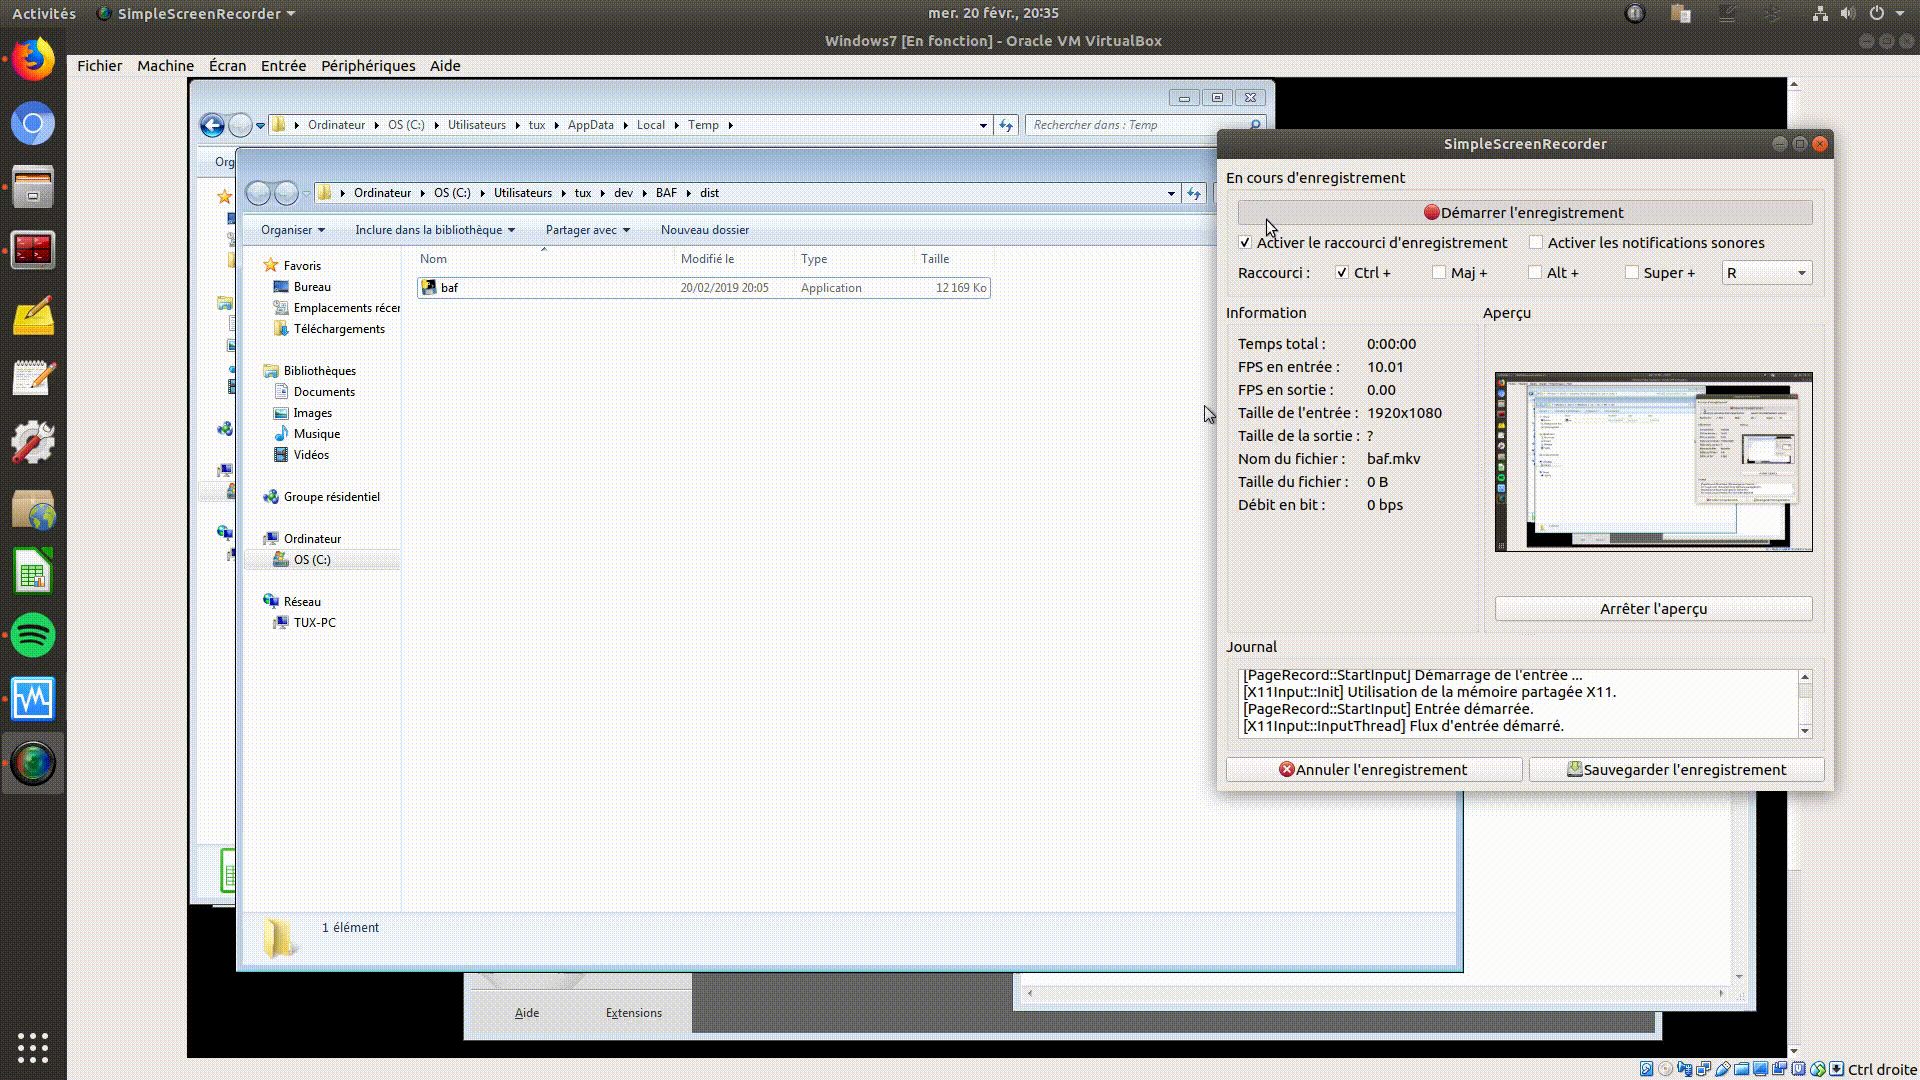Viewport: 1920px width, 1080px height.
Task: Select Téléchargements in the navigation pane
Action: point(339,329)
